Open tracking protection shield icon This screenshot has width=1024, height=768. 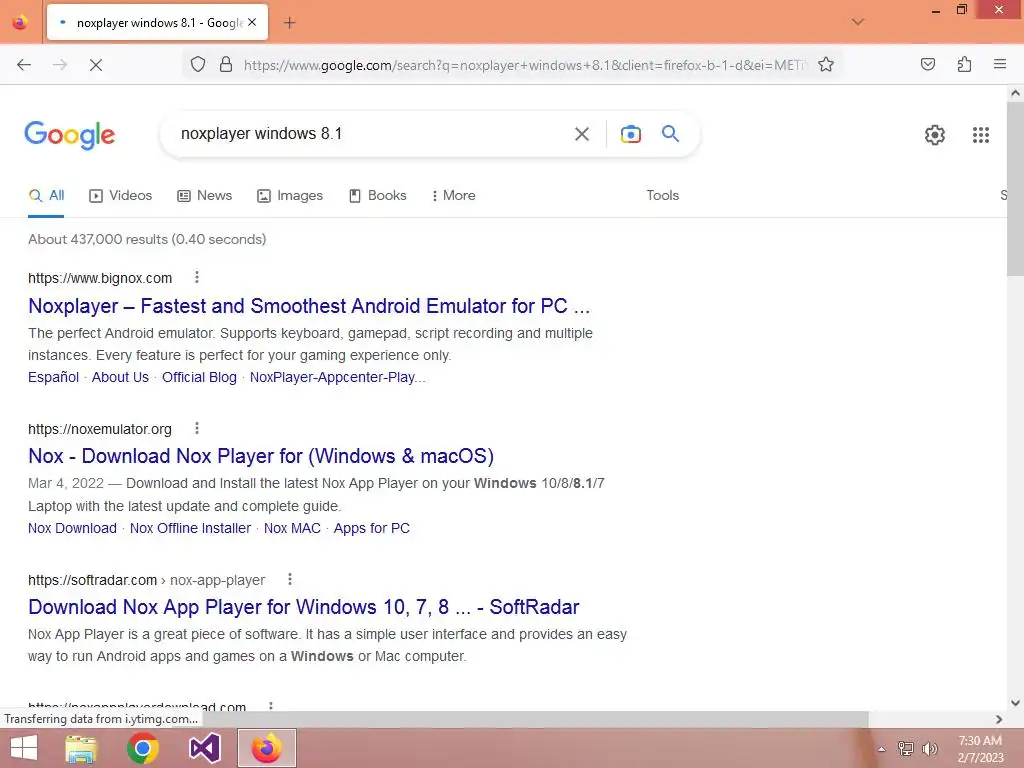198,64
